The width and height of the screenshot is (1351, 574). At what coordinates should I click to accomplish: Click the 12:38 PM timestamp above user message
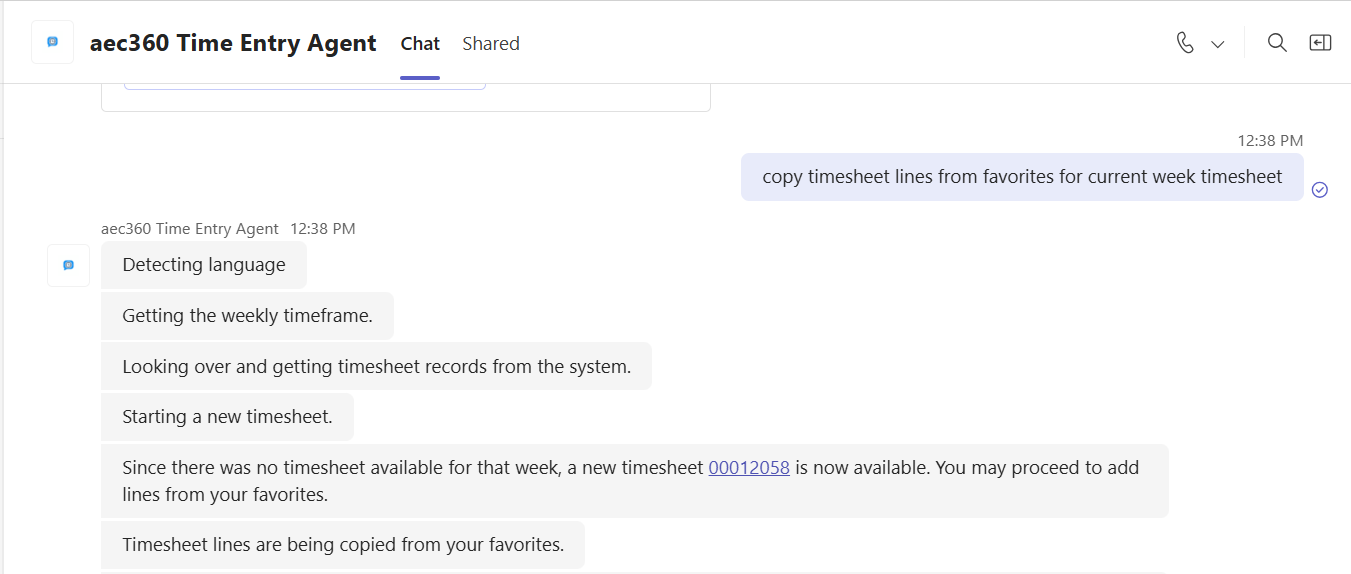coord(1270,141)
